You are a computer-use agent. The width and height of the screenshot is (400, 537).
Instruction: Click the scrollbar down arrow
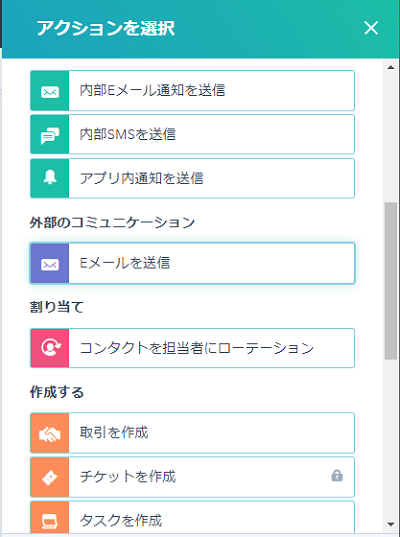coord(391,524)
